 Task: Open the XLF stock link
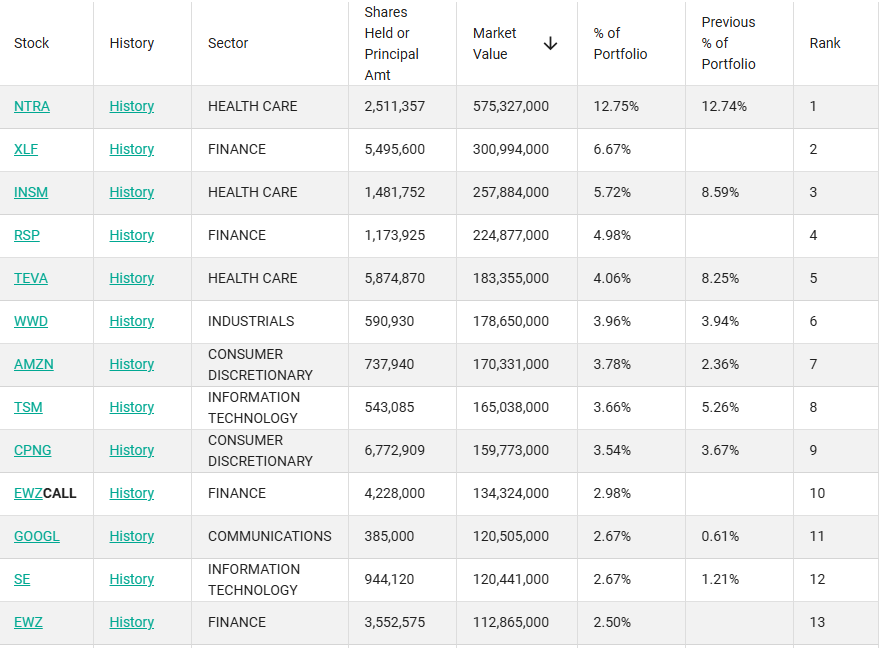(x=26, y=149)
